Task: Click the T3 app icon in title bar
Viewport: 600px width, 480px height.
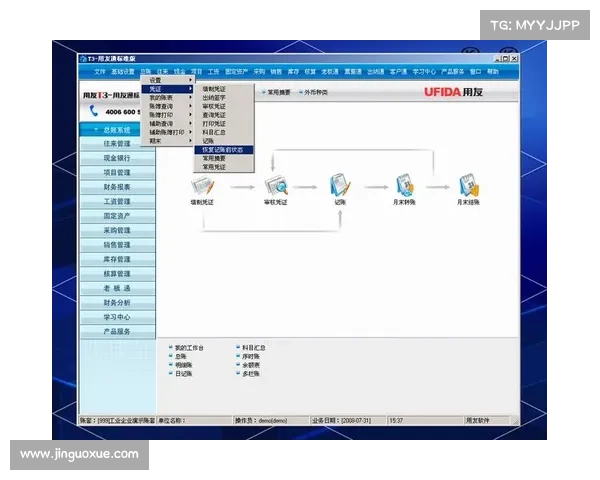Action: click(x=83, y=59)
